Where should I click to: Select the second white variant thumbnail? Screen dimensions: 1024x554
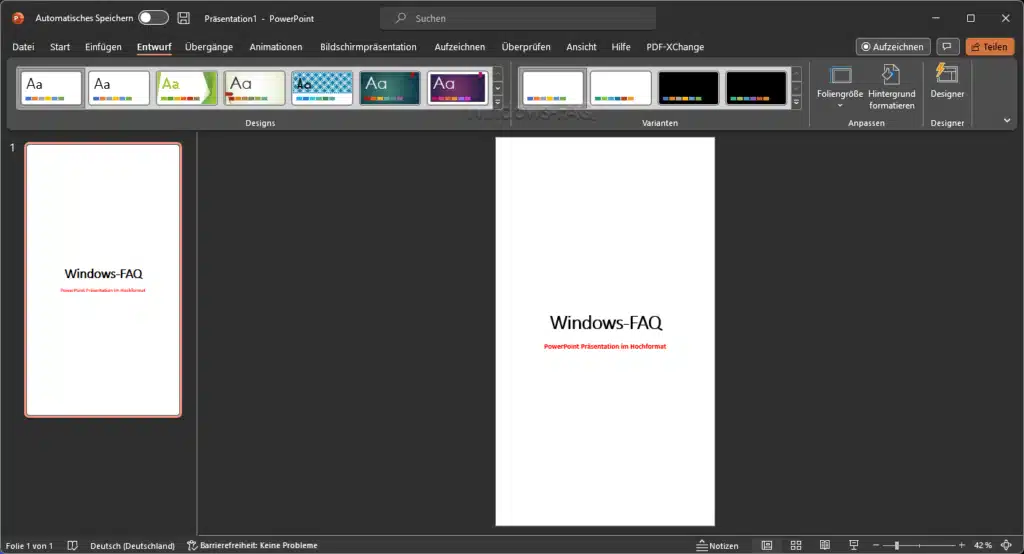click(620, 88)
